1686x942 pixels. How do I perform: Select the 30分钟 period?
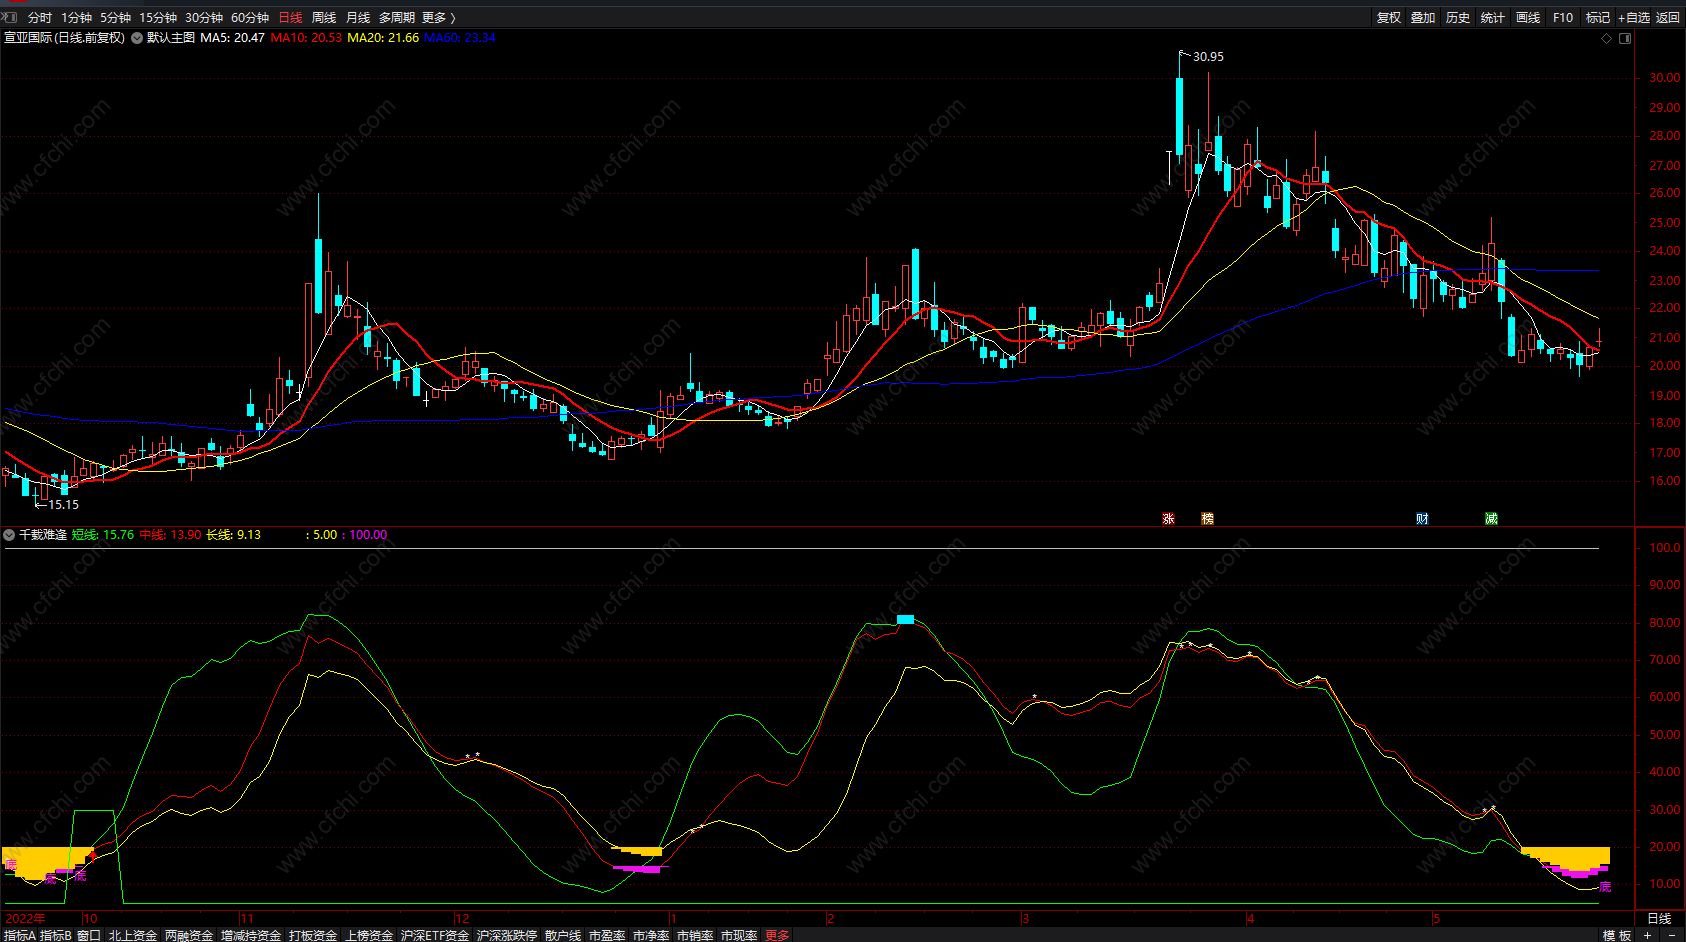[204, 18]
